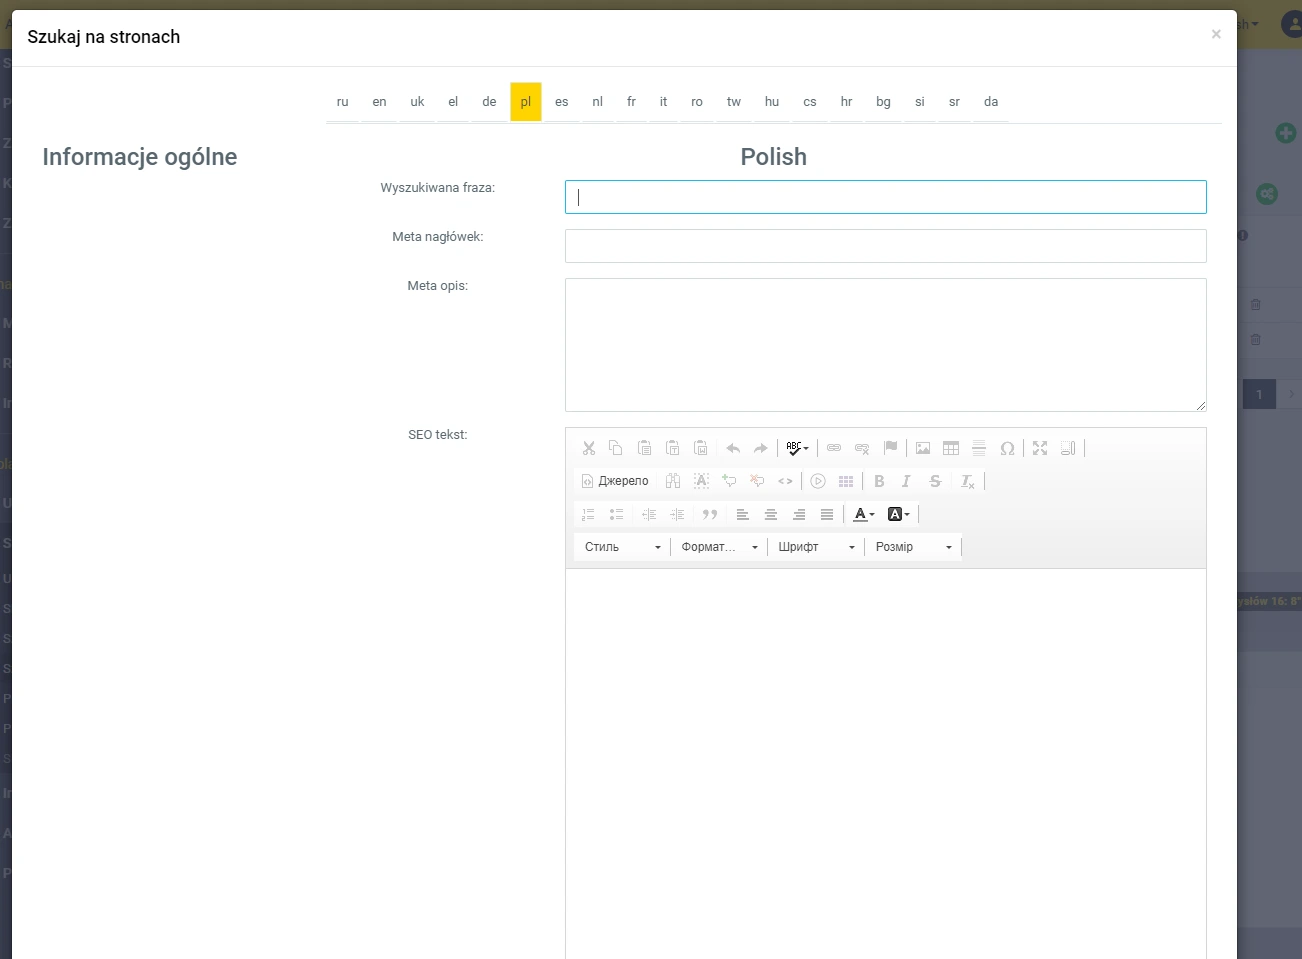1302x959 pixels.
Task: Click the Meta nagłówek input field
Action: 885,246
